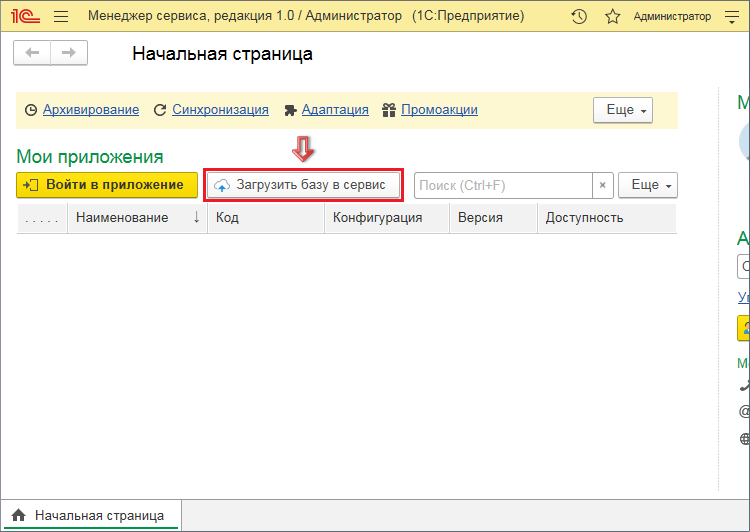Click the home icon in bottom tab

(18, 515)
